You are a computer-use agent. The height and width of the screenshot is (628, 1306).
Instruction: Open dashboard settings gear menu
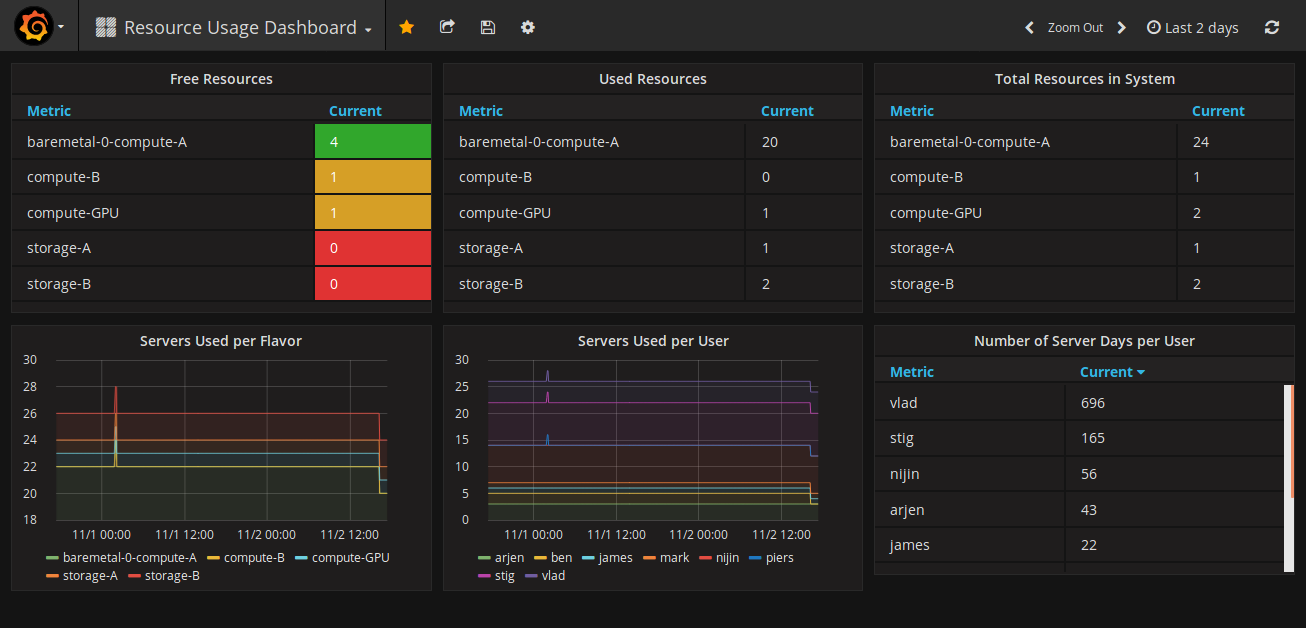point(528,27)
